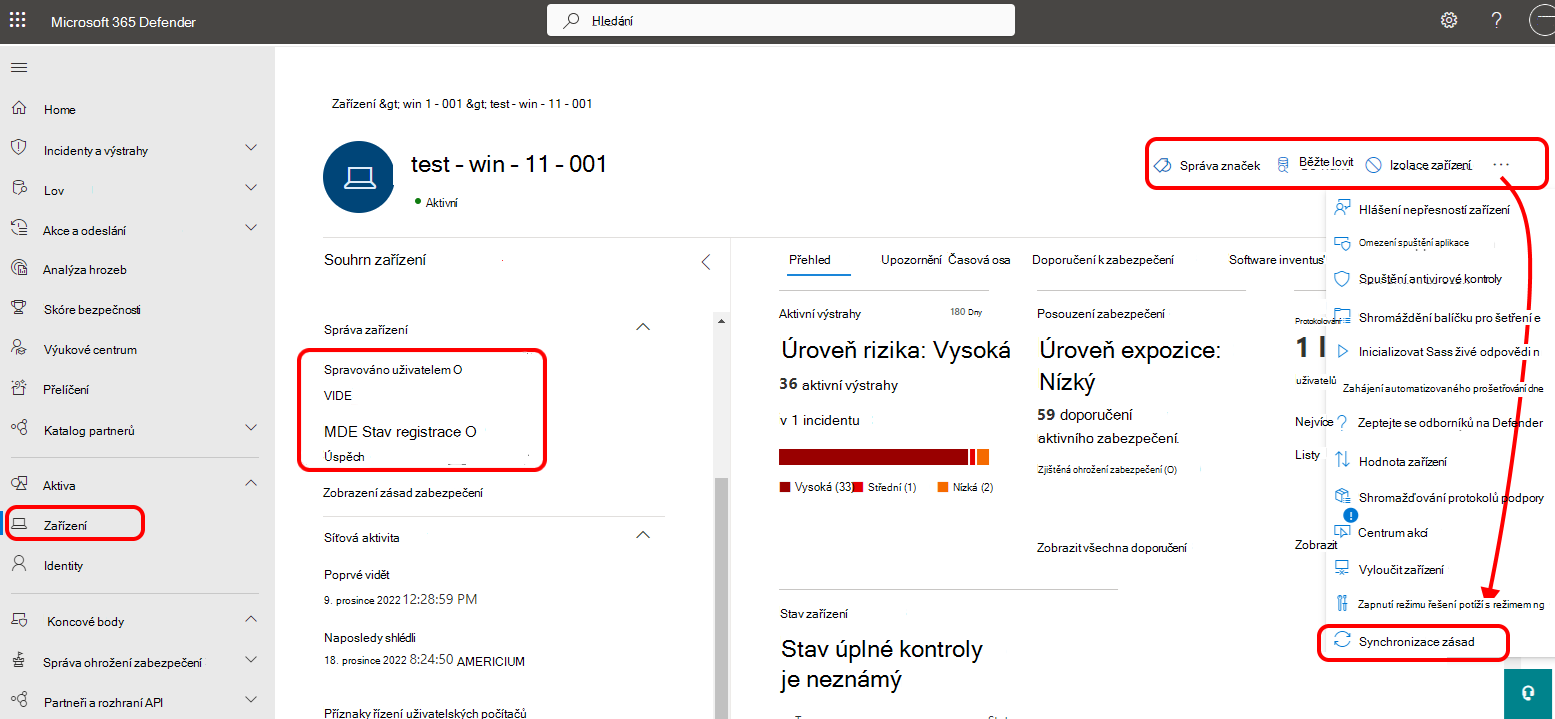Collapse the Síťová aktivita section

643,535
